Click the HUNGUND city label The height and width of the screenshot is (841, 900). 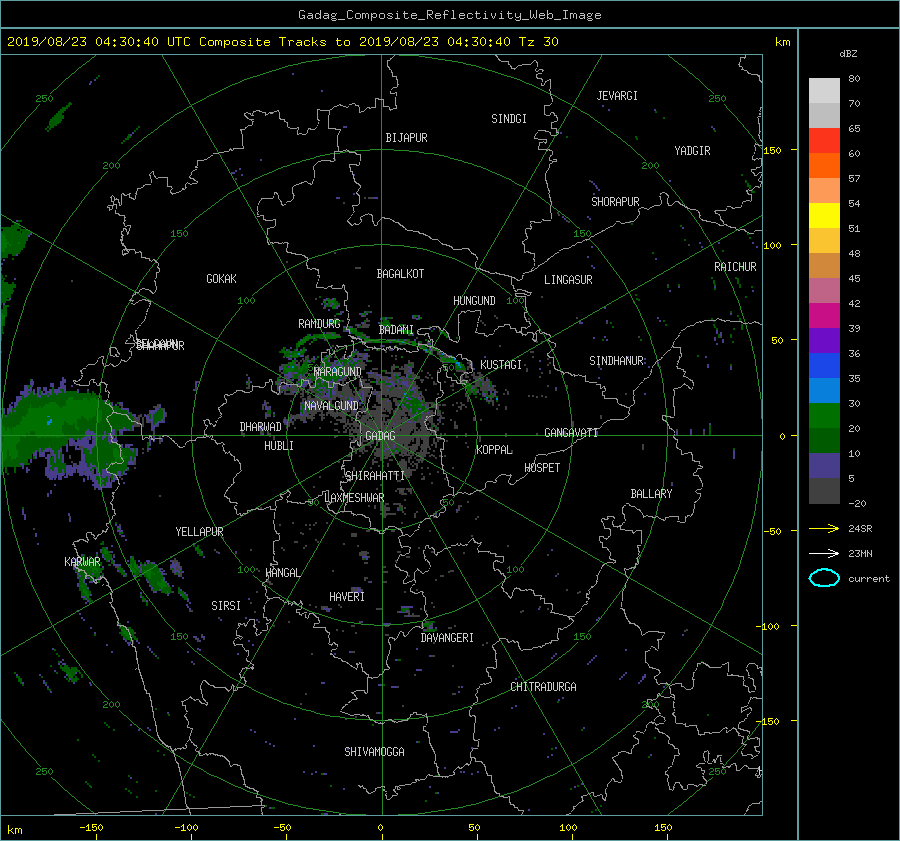474,301
